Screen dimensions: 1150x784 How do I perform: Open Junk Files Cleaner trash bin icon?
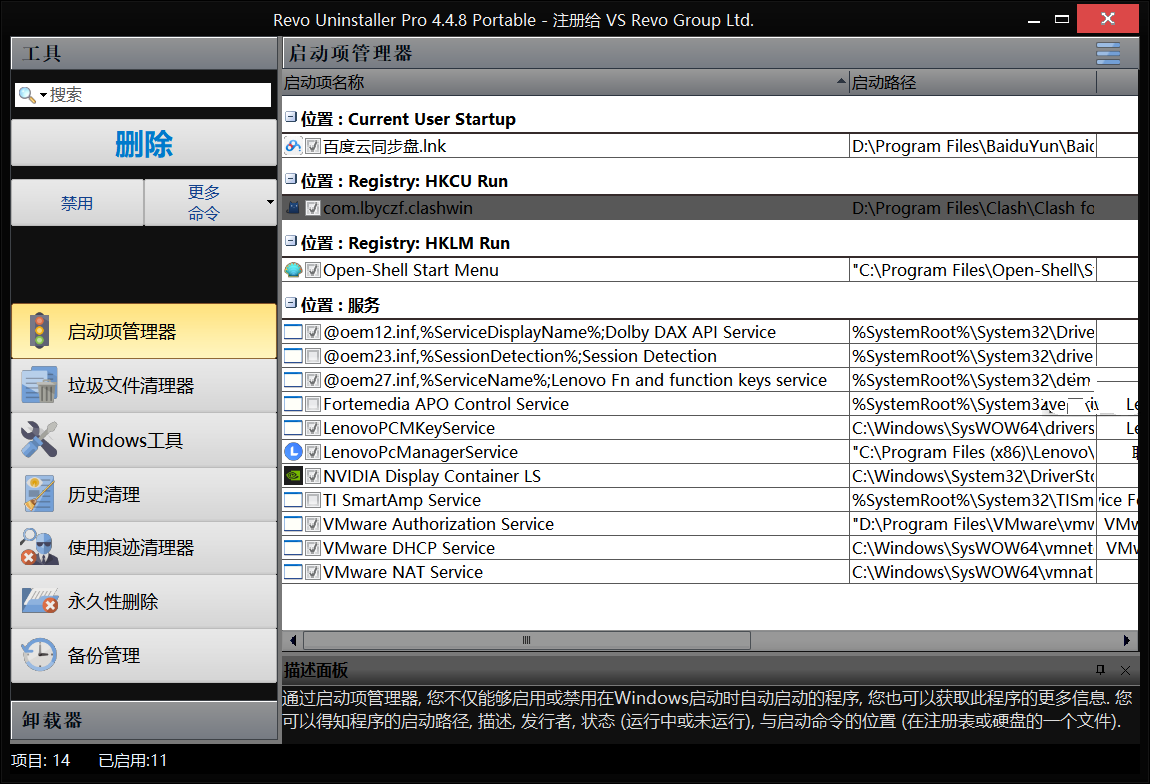[39, 386]
